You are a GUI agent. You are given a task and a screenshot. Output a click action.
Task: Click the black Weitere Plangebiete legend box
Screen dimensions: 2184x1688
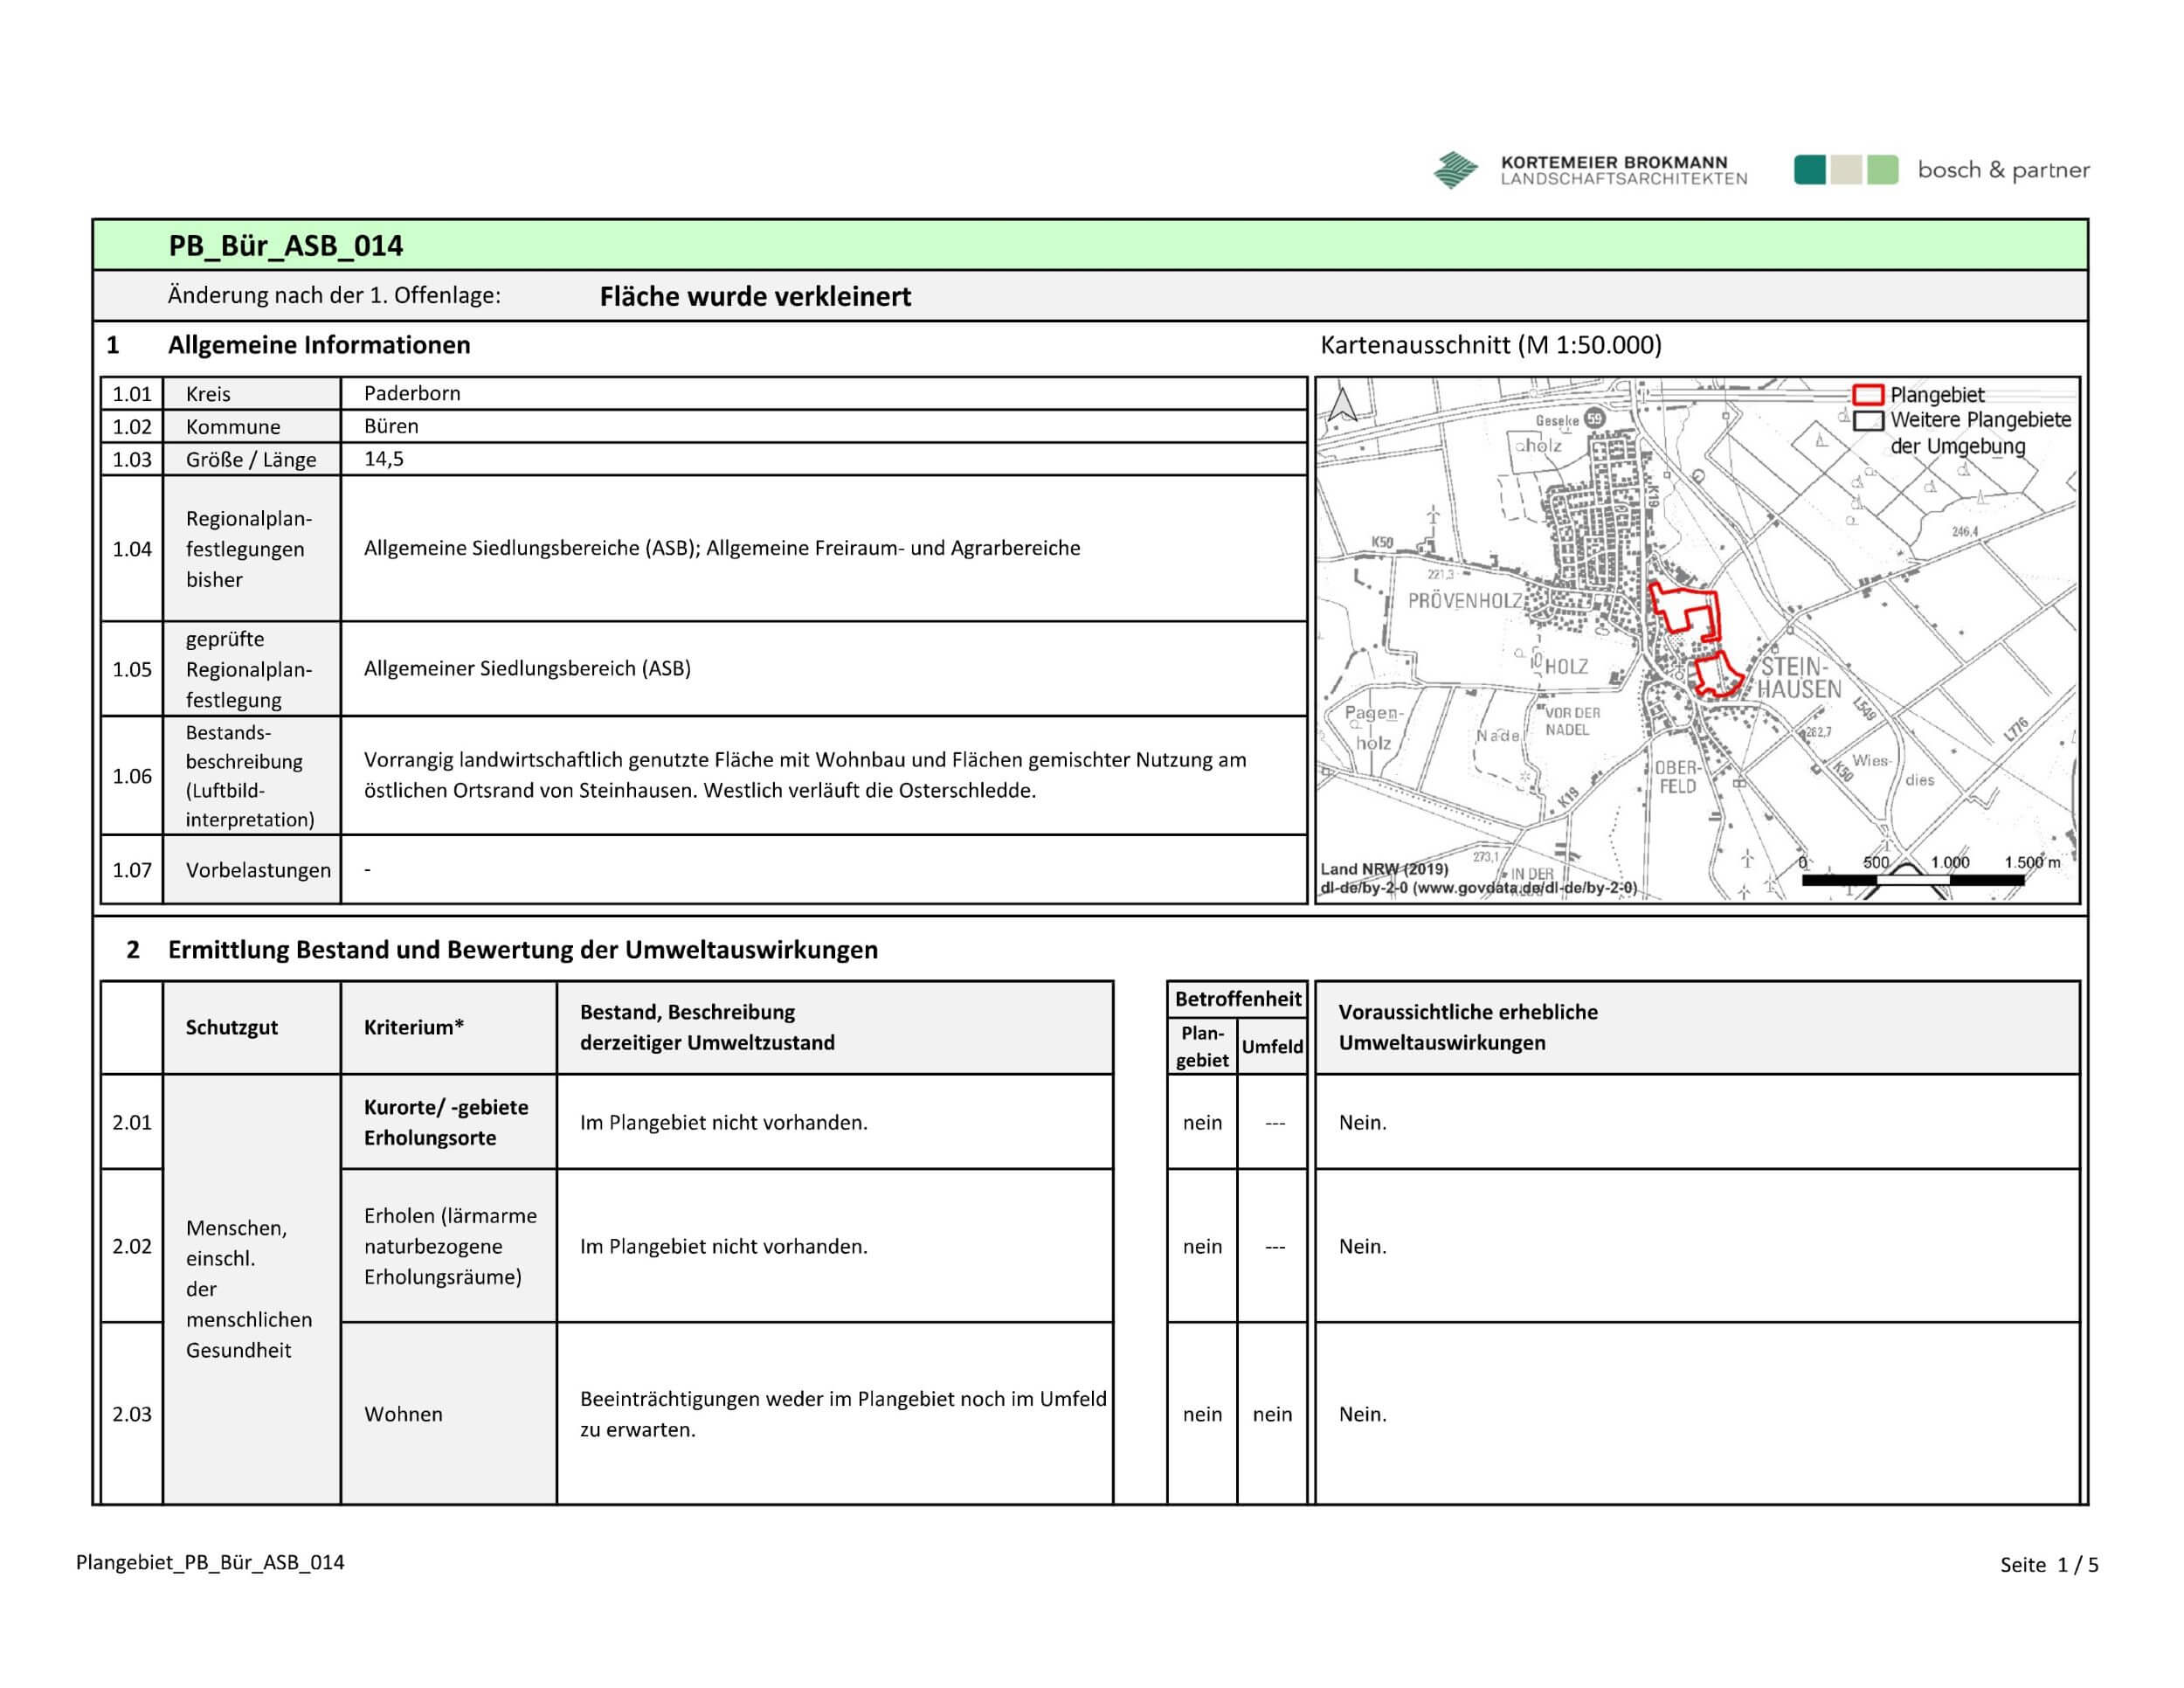(1868, 420)
